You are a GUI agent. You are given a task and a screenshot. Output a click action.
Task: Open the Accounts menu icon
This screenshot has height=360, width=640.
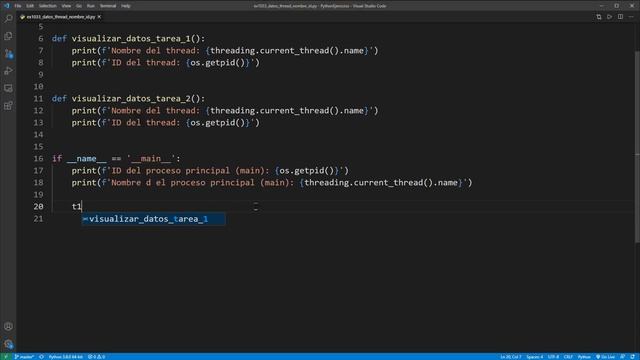click(x=8, y=327)
